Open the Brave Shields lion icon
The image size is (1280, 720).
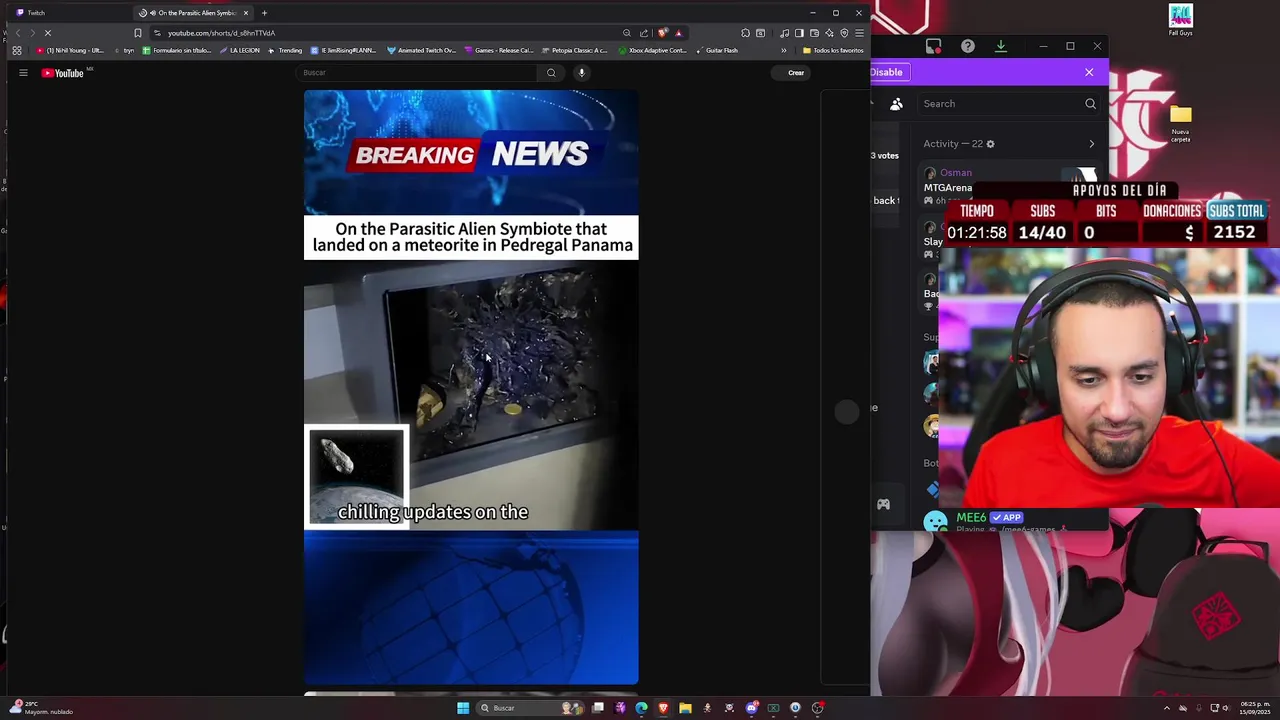(662, 33)
